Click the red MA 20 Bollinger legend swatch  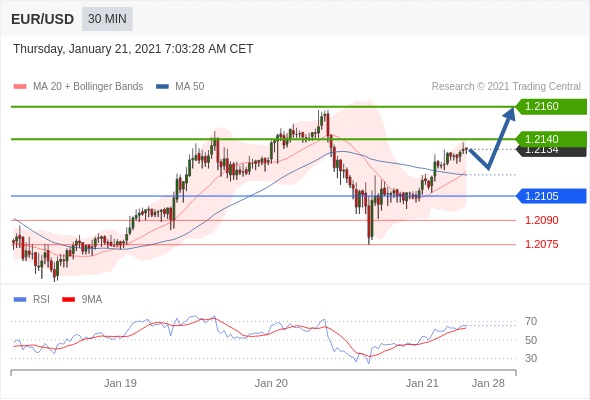pyautogui.click(x=20, y=87)
